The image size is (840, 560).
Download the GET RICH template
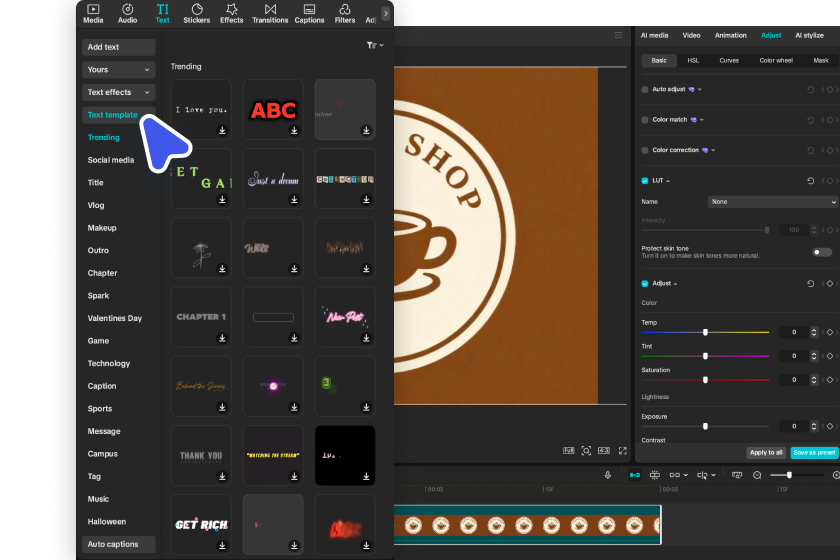pos(222,546)
